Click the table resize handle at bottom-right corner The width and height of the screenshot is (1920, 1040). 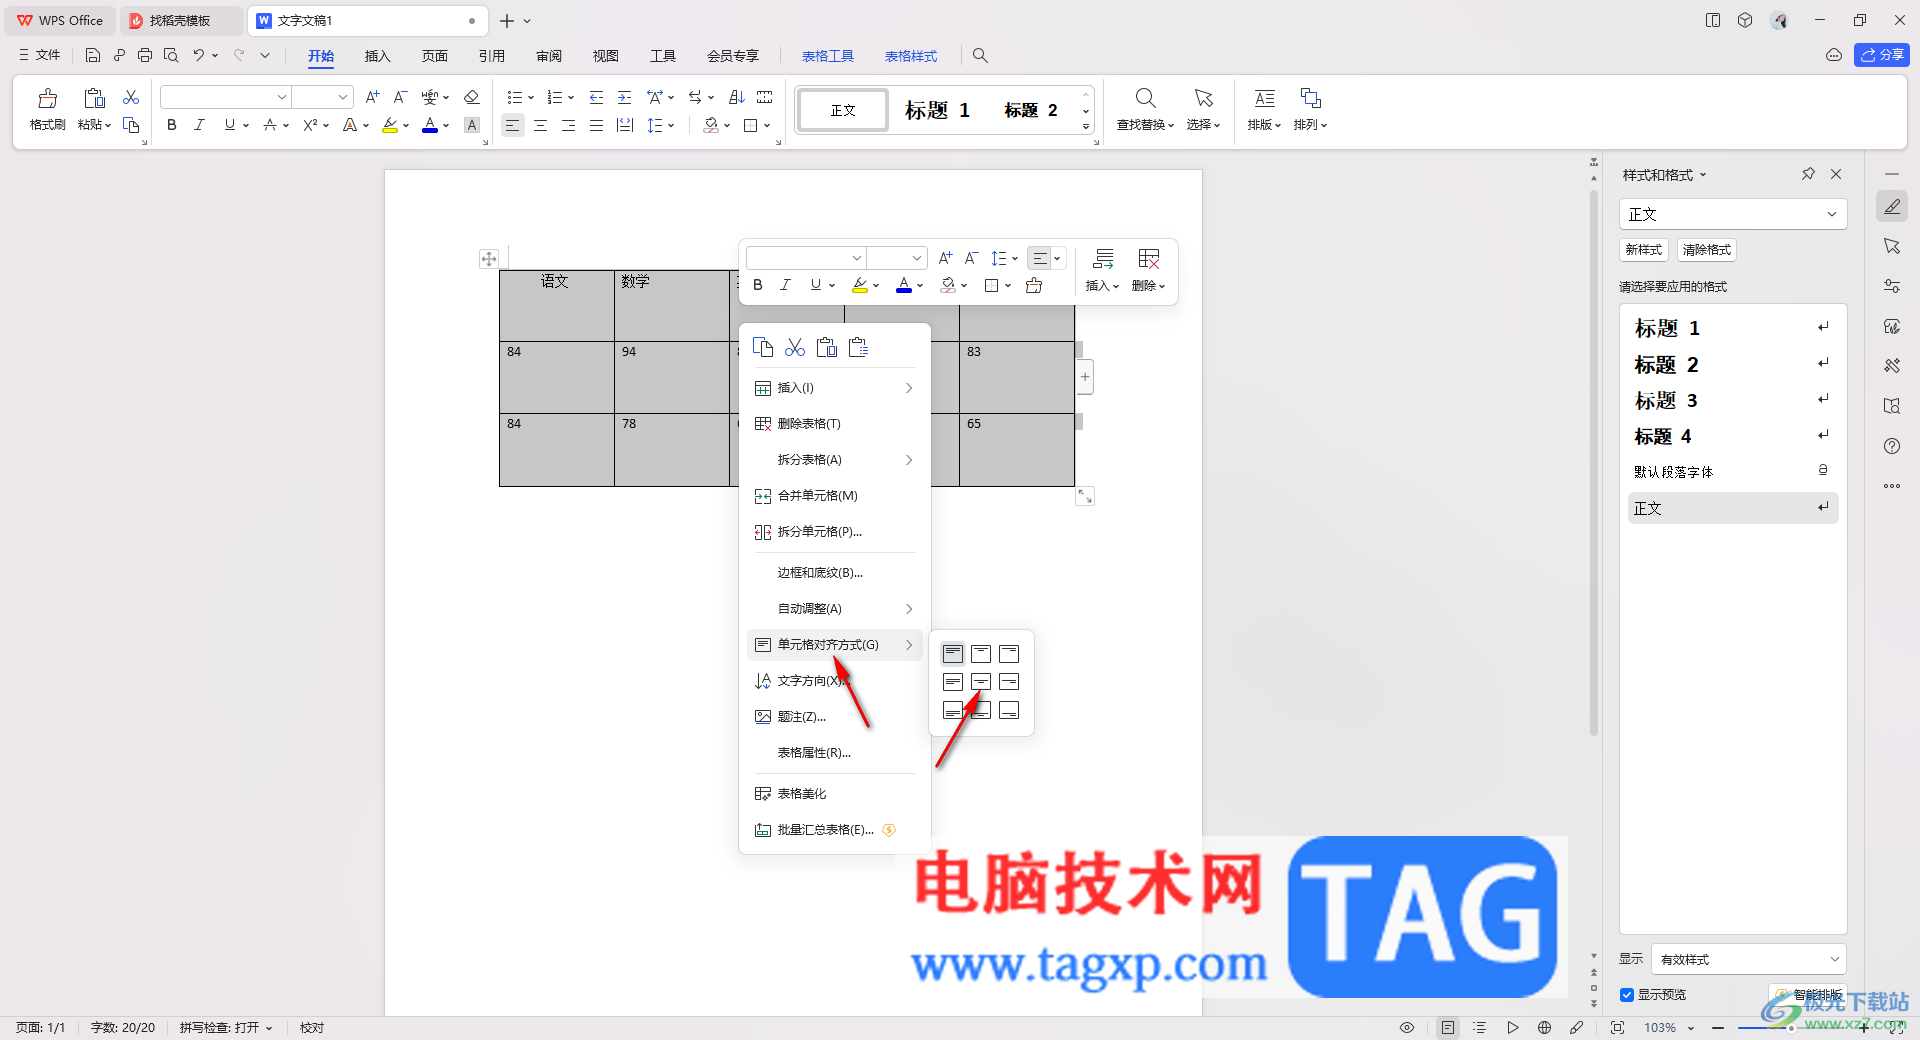click(1085, 497)
